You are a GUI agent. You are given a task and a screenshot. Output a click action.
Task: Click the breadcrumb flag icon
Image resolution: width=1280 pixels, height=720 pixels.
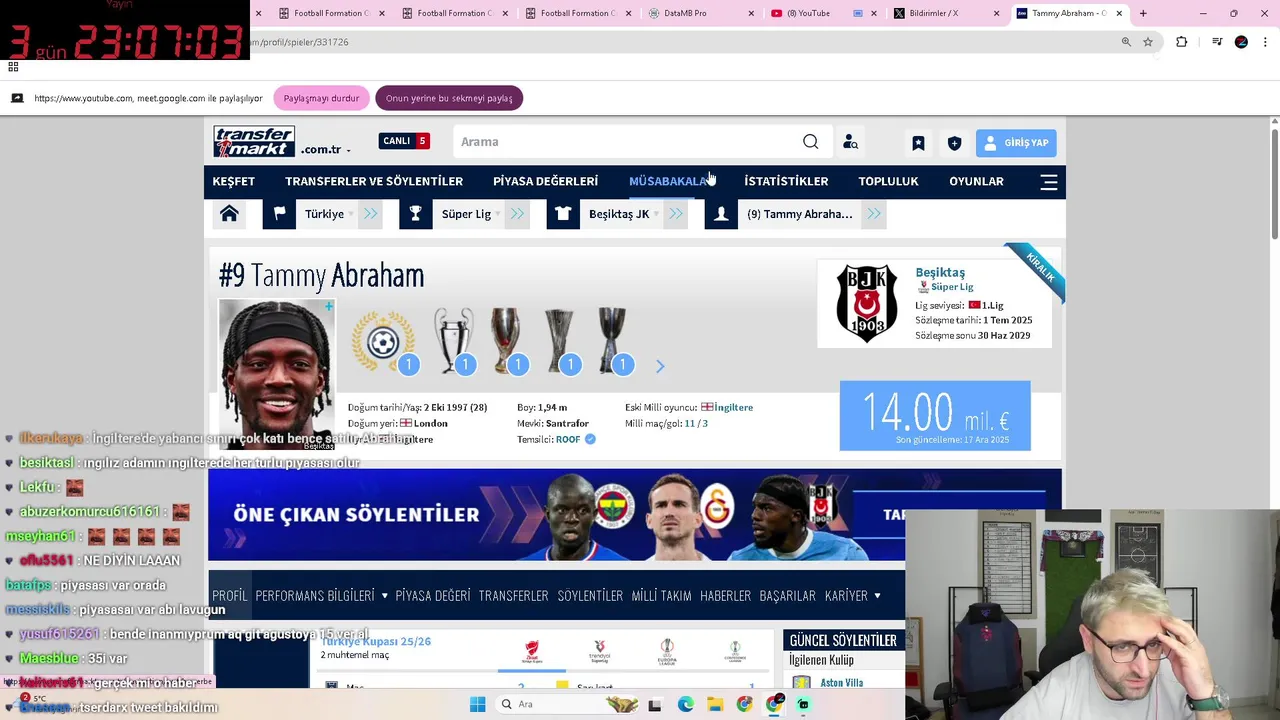[x=279, y=214]
